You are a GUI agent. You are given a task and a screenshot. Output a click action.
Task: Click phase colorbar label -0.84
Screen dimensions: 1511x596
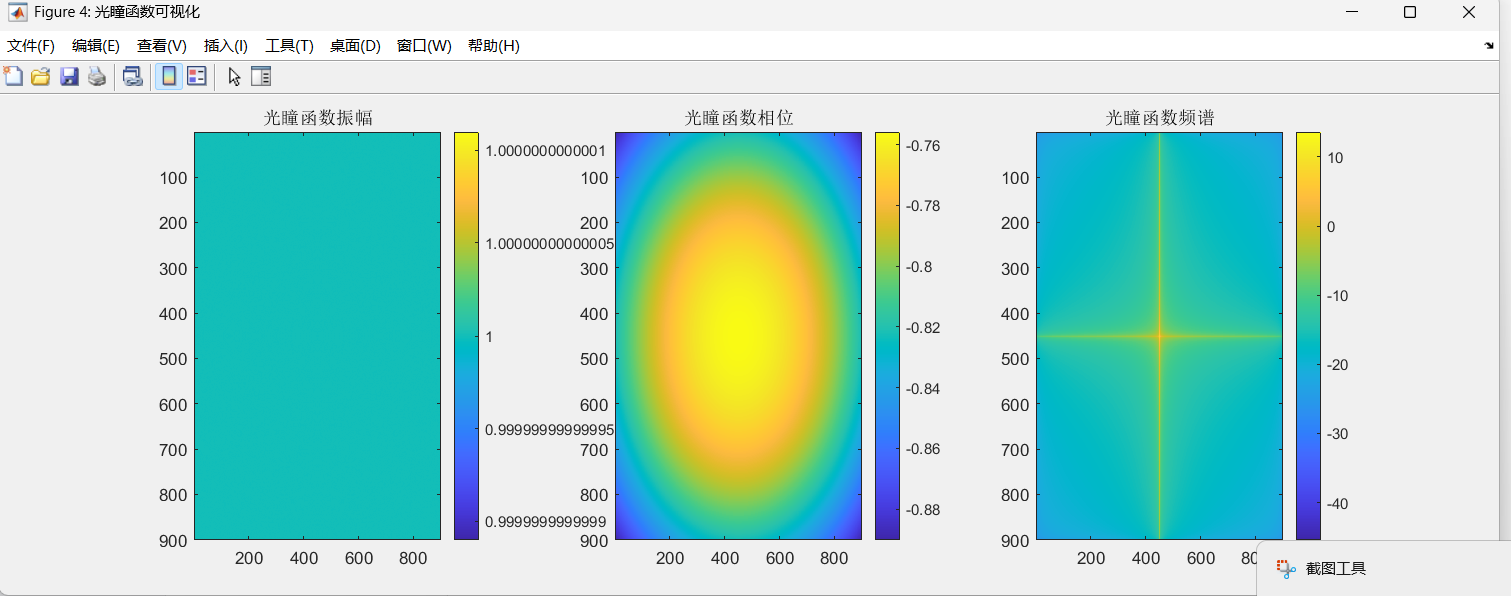tap(923, 388)
